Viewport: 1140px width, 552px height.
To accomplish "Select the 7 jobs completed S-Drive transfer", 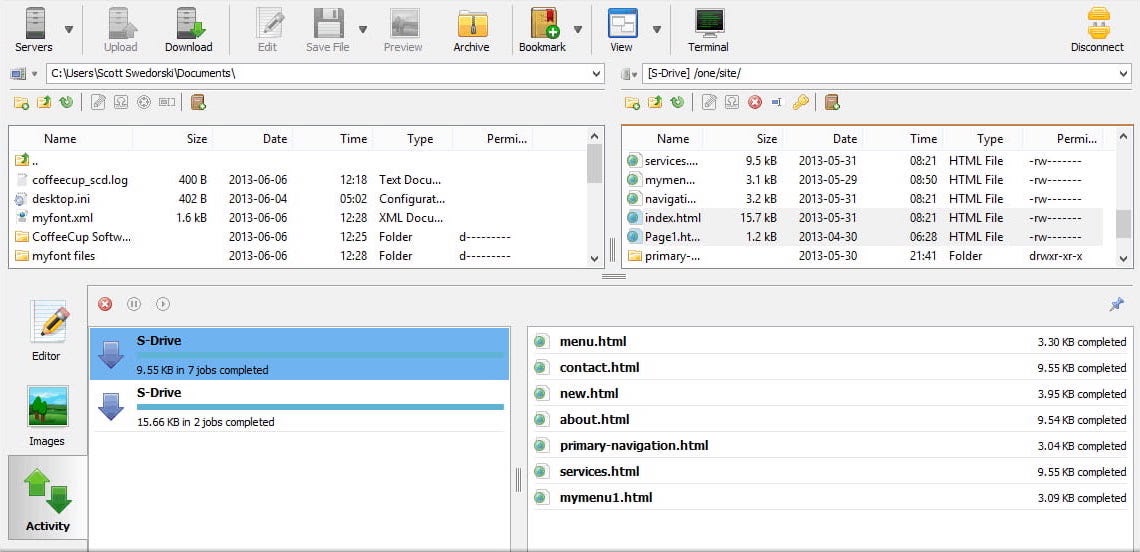I will 299,353.
